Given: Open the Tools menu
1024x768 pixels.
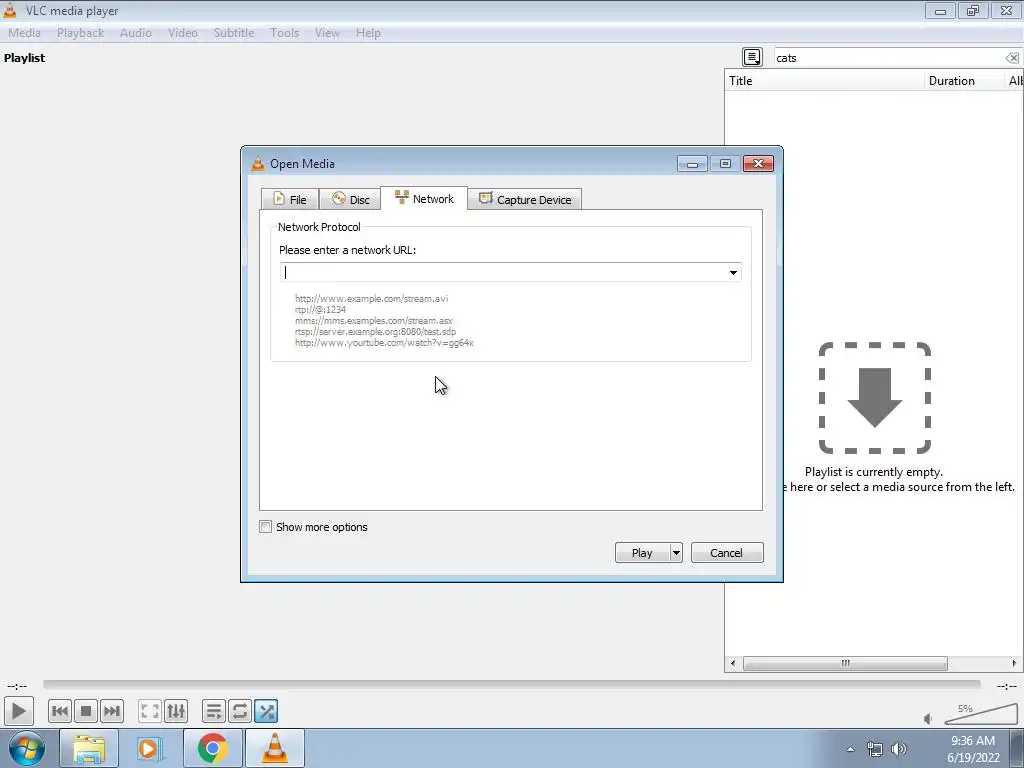Looking at the screenshot, I should pos(285,33).
